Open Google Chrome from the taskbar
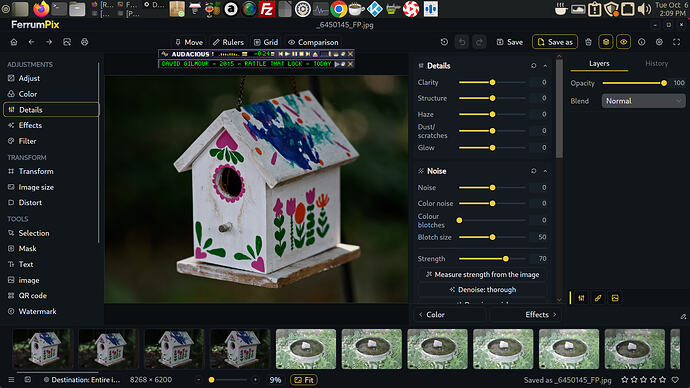Image resolution: width=690 pixels, height=388 pixels. (x=338, y=9)
